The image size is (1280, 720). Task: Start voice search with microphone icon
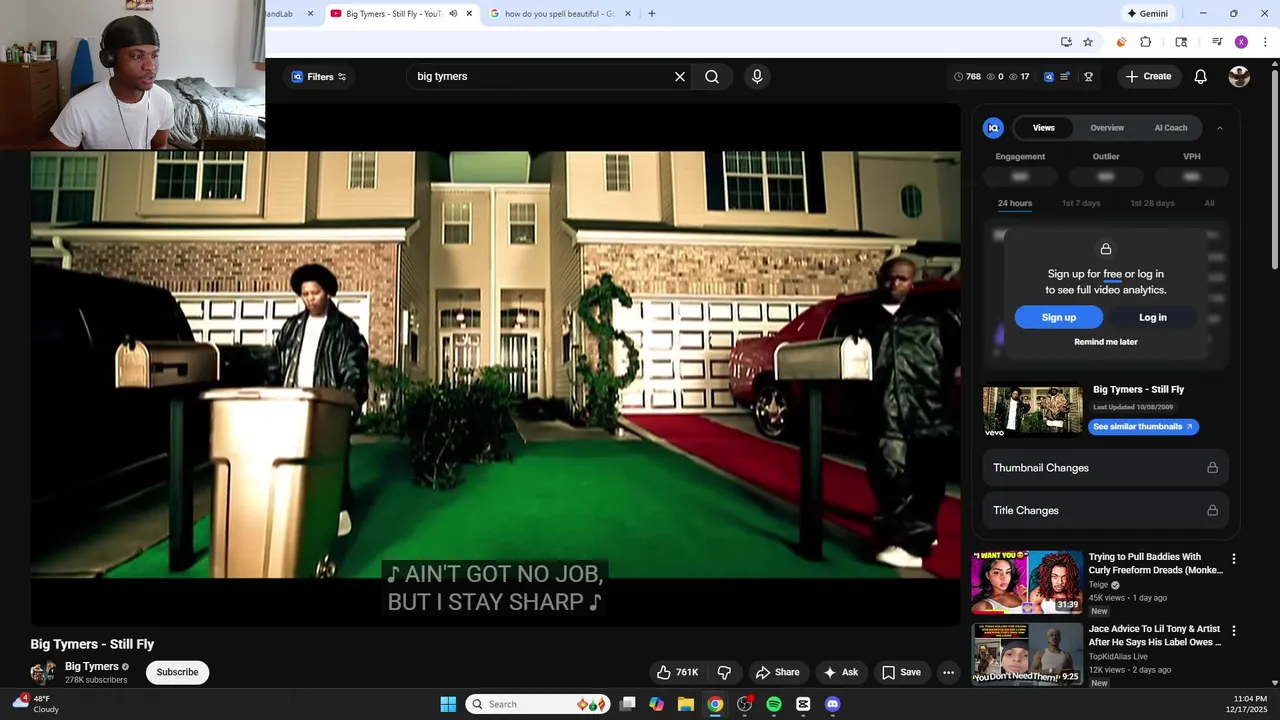757,77
